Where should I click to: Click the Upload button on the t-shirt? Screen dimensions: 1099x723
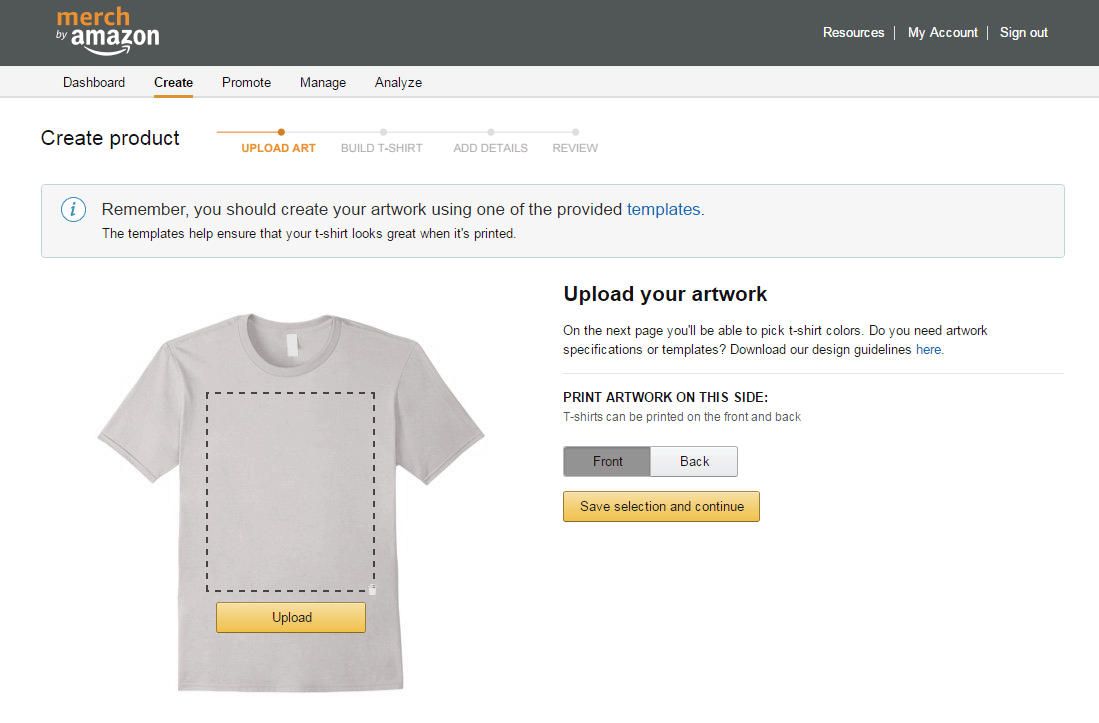tap(291, 618)
